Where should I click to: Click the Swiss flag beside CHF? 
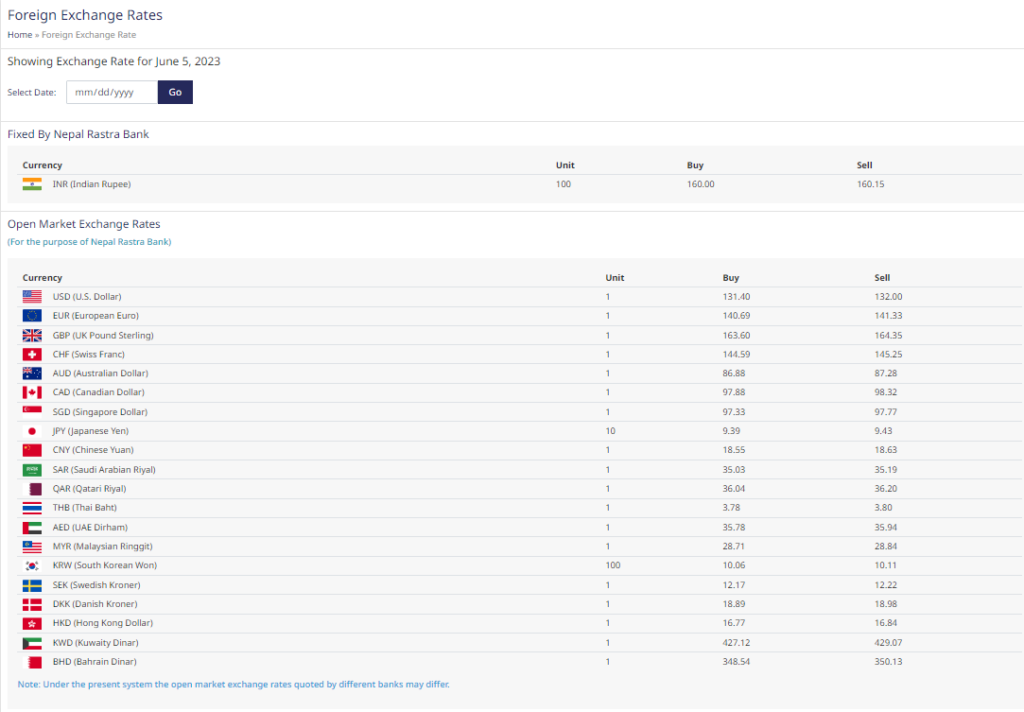32,354
